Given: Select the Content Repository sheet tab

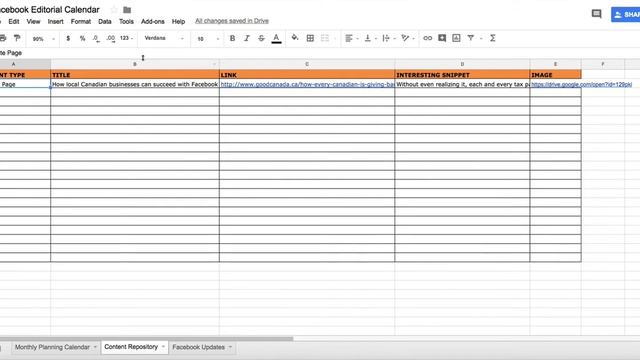Looking at the screenshot, I should tap(131, 347).
